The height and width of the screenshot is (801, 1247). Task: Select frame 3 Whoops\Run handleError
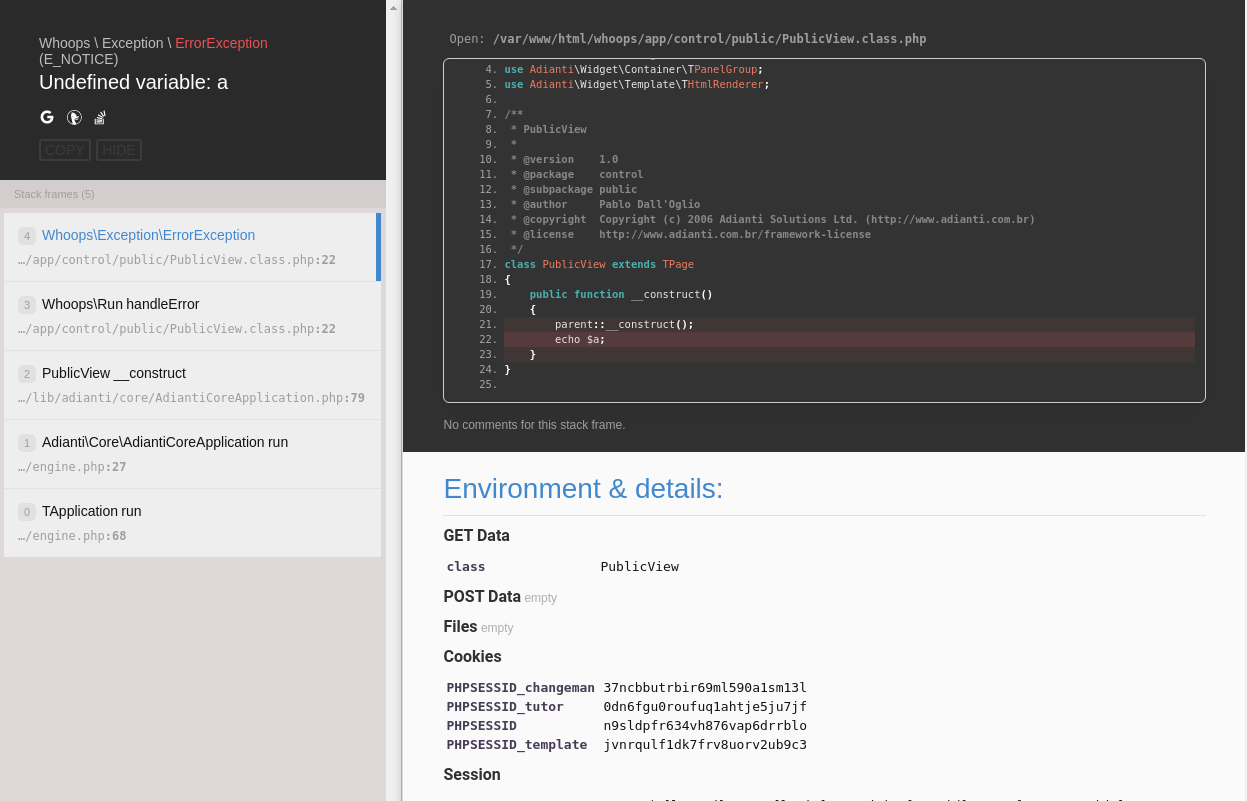coord(192,316)
